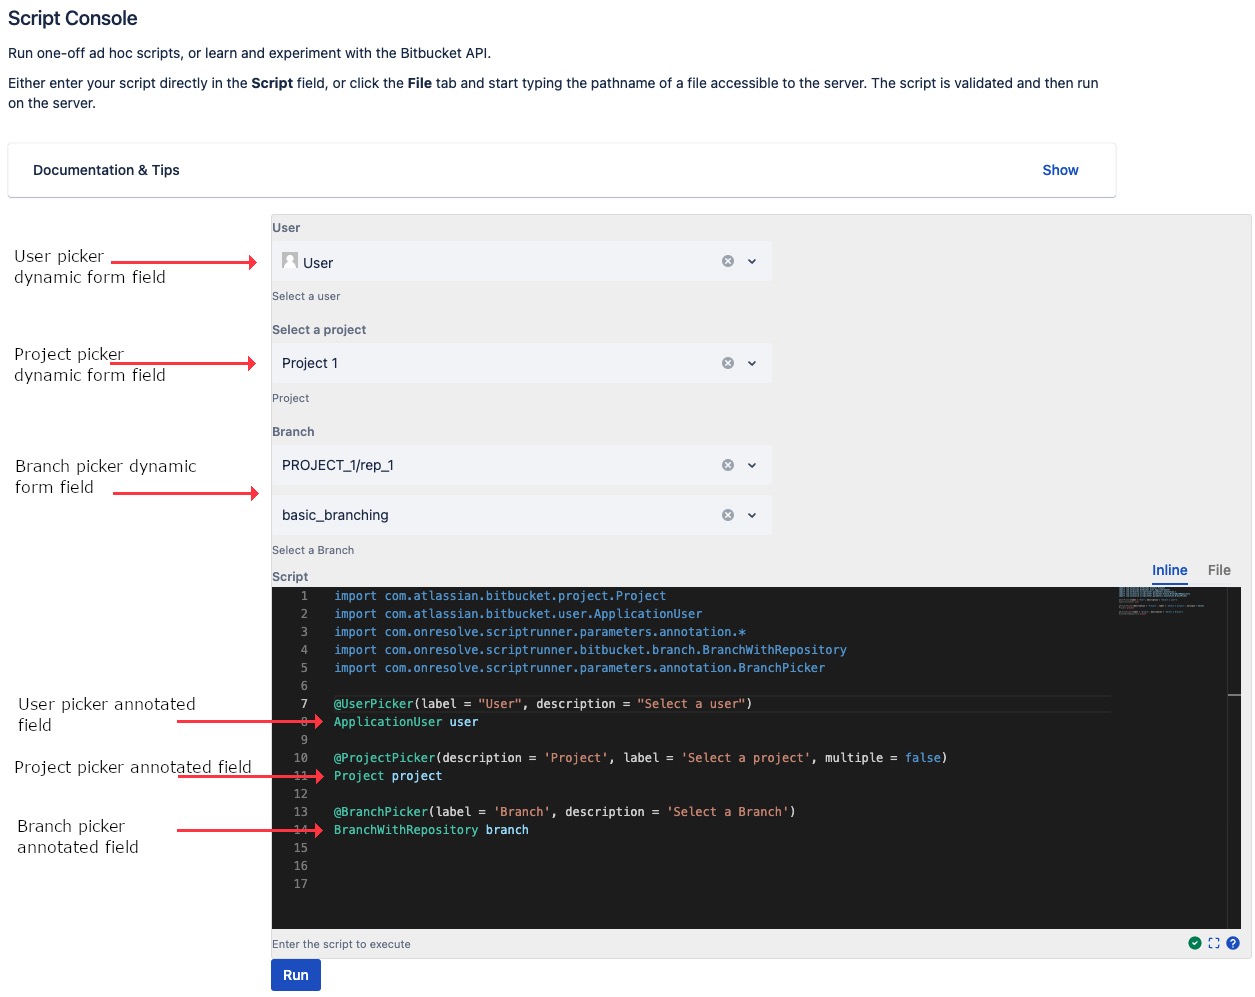Clear the Project 1 selection
The image size is (1255, 997).
tap(728, 363)
